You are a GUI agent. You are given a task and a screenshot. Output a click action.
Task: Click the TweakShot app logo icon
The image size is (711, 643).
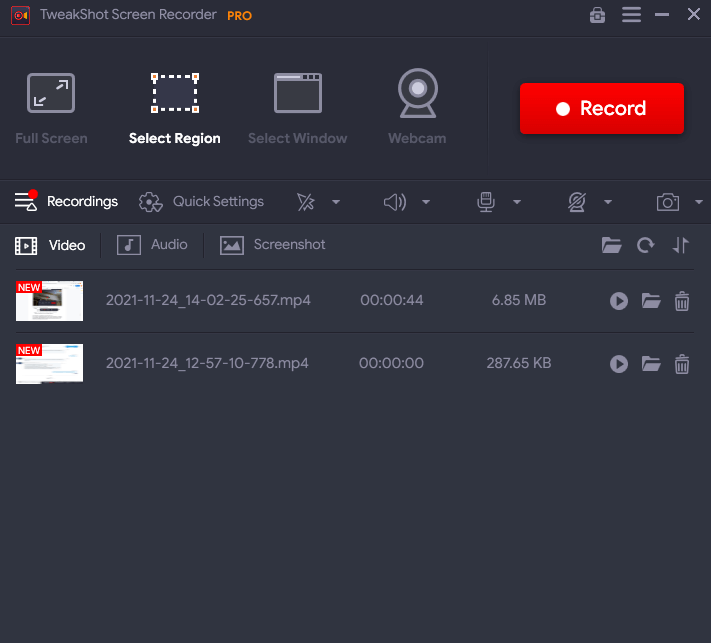click(20, 15)
